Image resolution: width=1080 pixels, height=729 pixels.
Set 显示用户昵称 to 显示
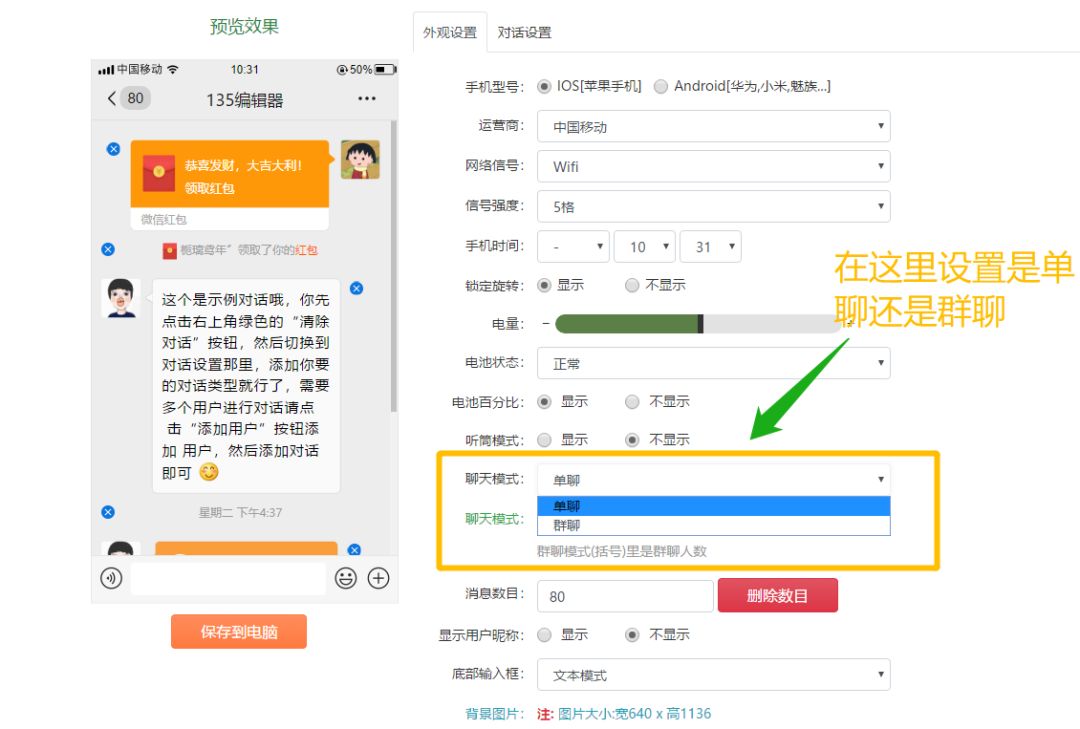point(544,635)
